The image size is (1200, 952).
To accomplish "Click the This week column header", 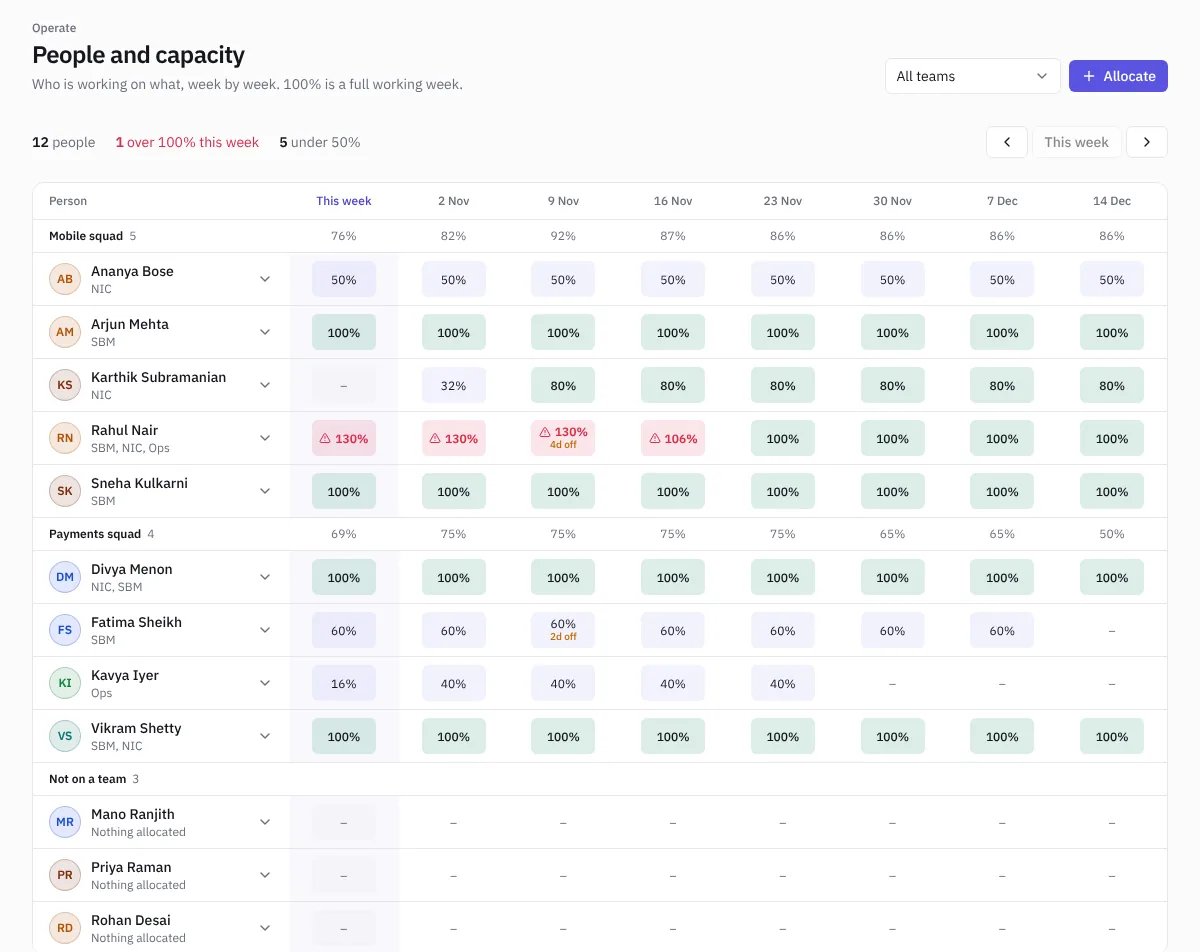I will point(344,201).
